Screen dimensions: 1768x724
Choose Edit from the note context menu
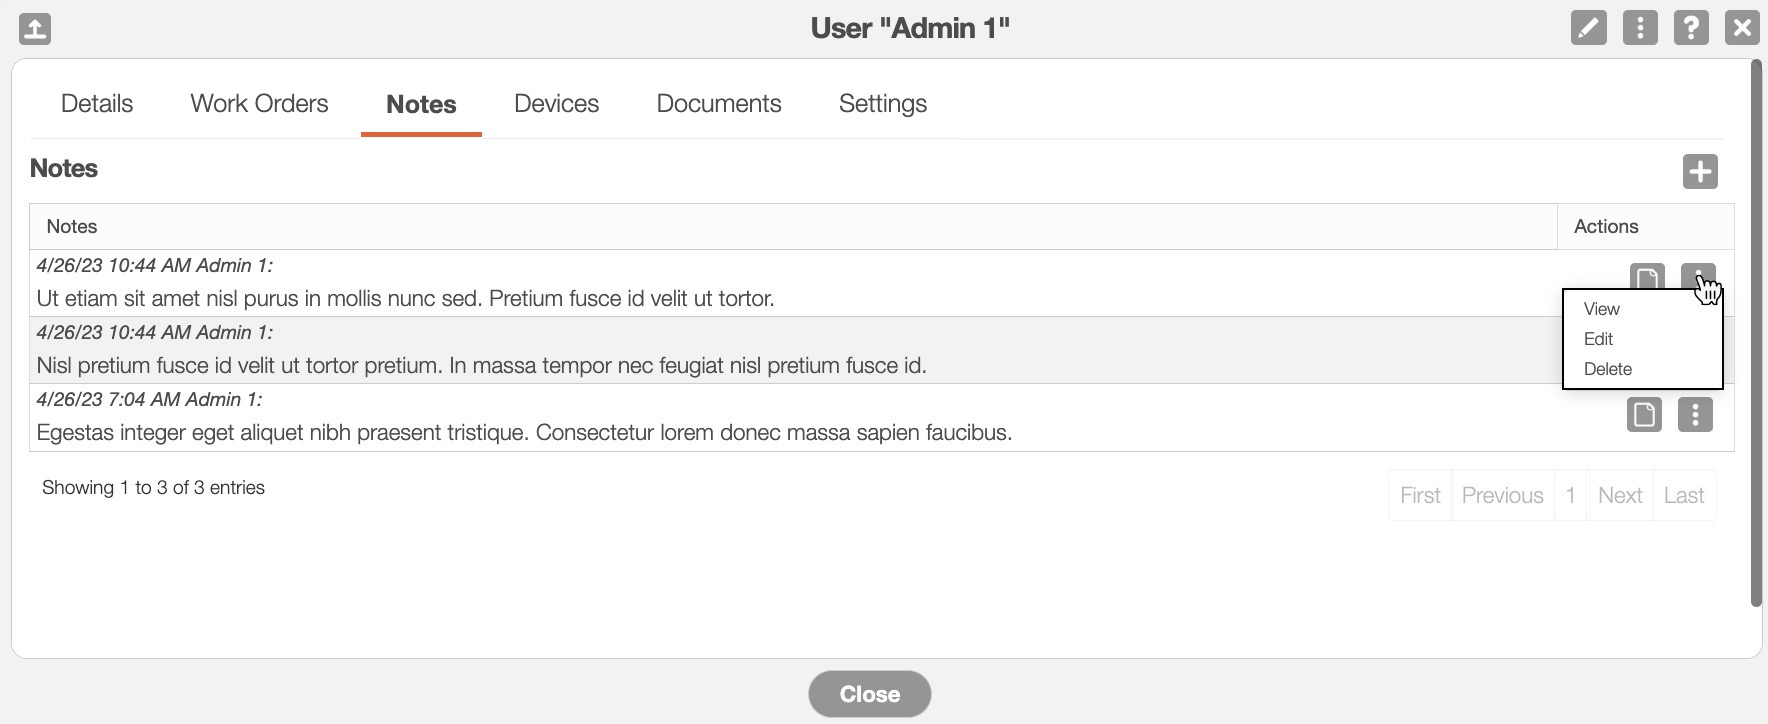(1599, 339)
